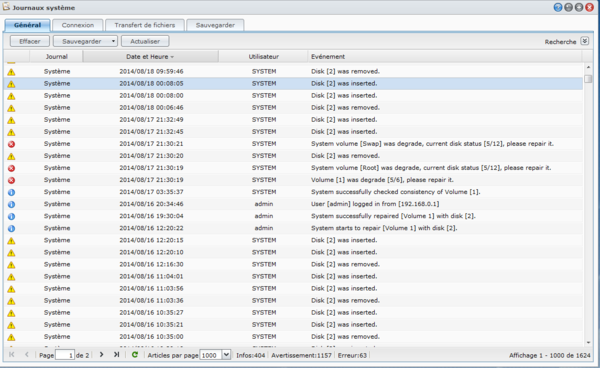600x368 pixels.
Task: Click 'admin' user in 20:34:46 row
Action: (x=264, y=204)
